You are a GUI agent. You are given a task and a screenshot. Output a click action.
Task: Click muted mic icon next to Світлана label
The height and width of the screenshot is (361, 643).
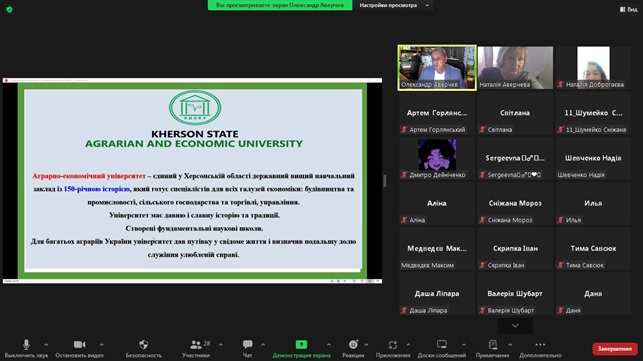483,130
